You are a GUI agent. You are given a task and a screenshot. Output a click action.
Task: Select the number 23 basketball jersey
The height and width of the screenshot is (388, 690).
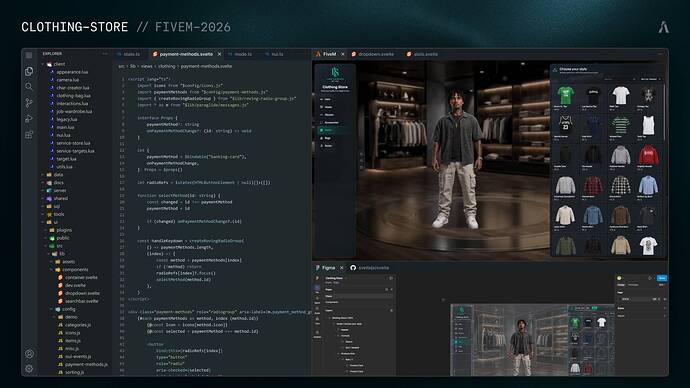[x=565, y=125]
